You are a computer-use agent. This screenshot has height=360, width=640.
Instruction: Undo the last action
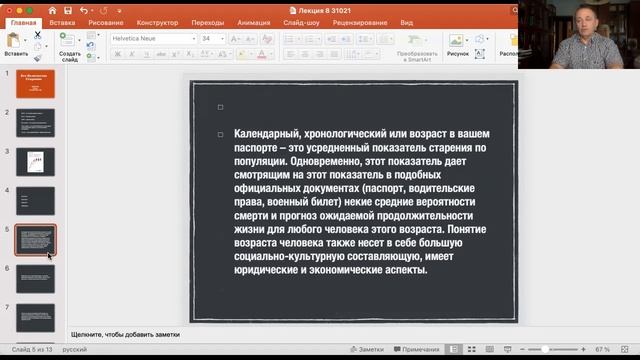(x=84, y=11)
